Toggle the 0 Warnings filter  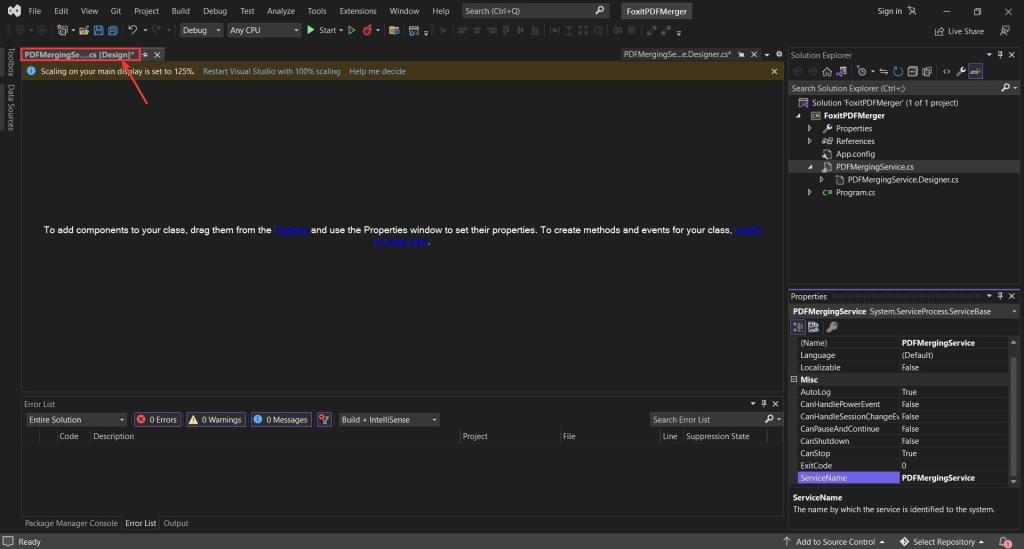(216, 420)
